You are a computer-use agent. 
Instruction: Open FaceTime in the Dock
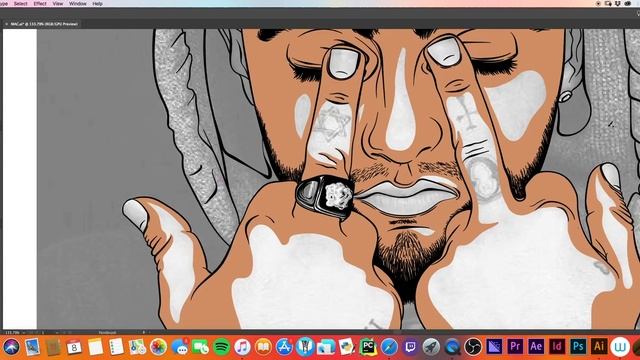pyautogui.click(x=200, y=347)
